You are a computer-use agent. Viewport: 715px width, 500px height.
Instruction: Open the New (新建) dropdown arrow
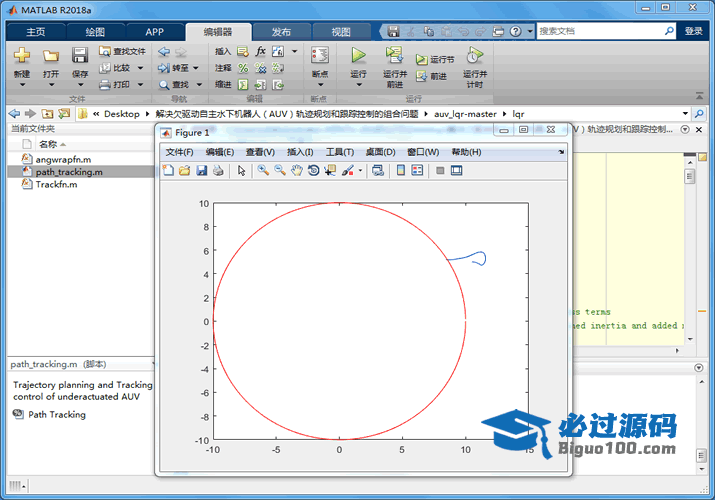(x=21, y=85)
